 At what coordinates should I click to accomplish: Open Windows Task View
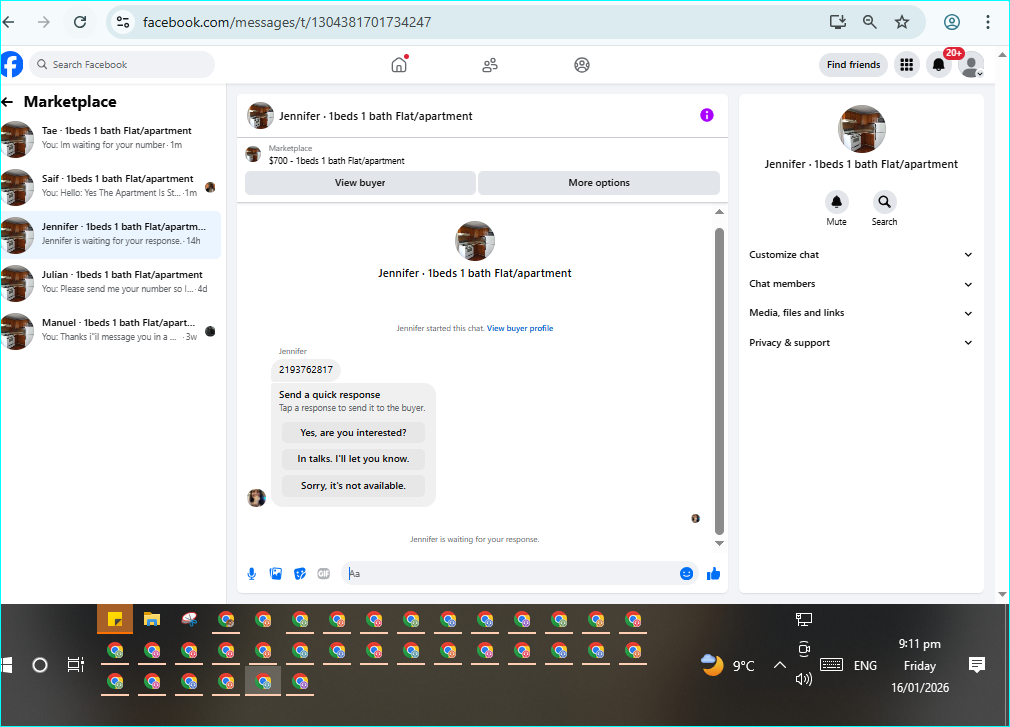[x=76, y=665]
